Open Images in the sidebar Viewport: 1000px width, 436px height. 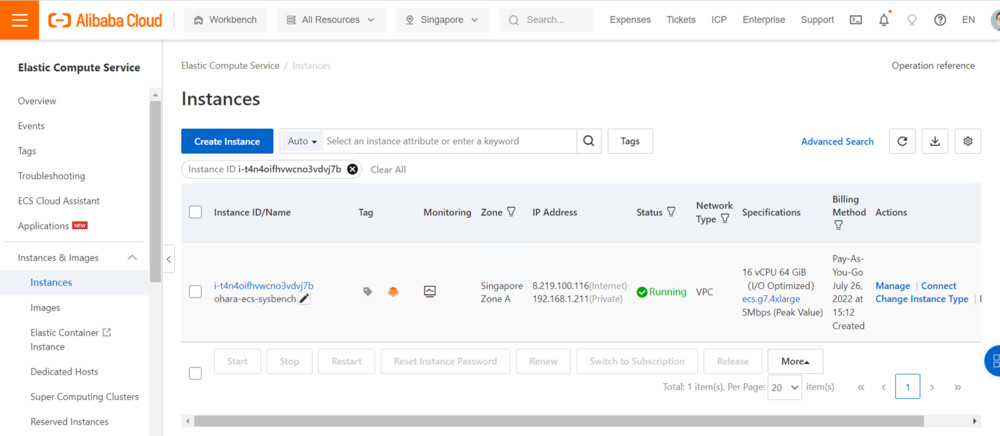(x=45, y=308)
